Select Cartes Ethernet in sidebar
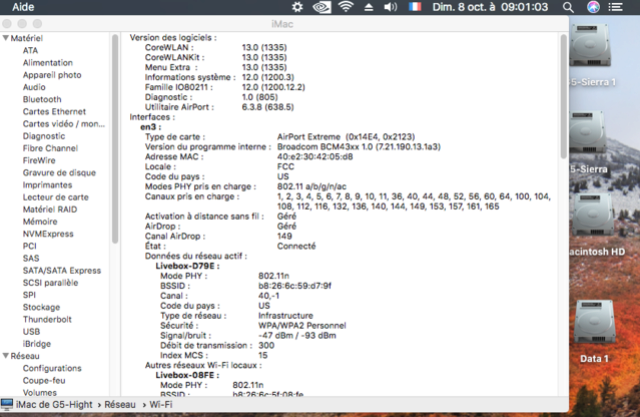The height and width of the screenshot is (417, 640). 54,111
